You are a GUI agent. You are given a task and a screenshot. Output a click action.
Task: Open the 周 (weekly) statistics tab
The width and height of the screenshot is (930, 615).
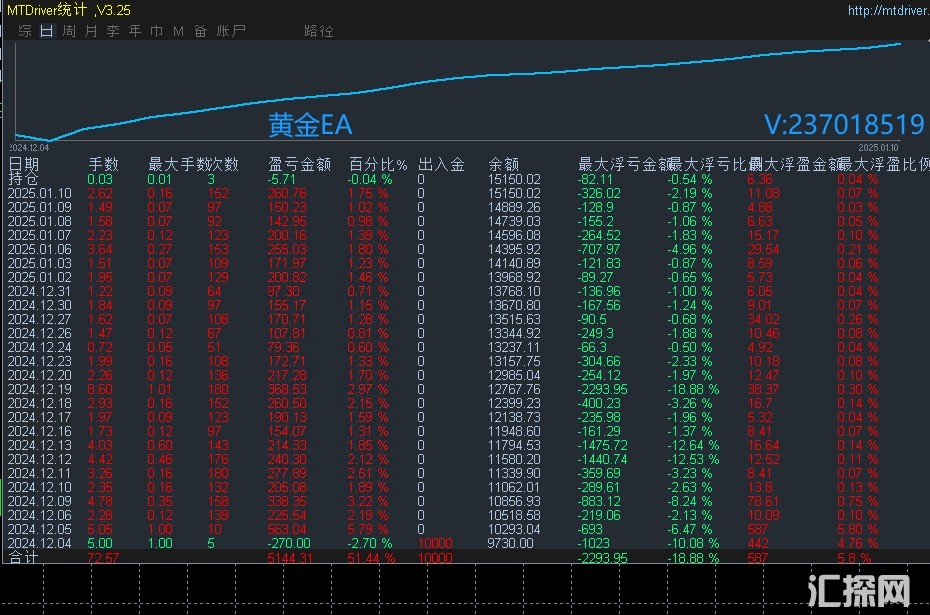pyautogui.click(x=68, y=31)
